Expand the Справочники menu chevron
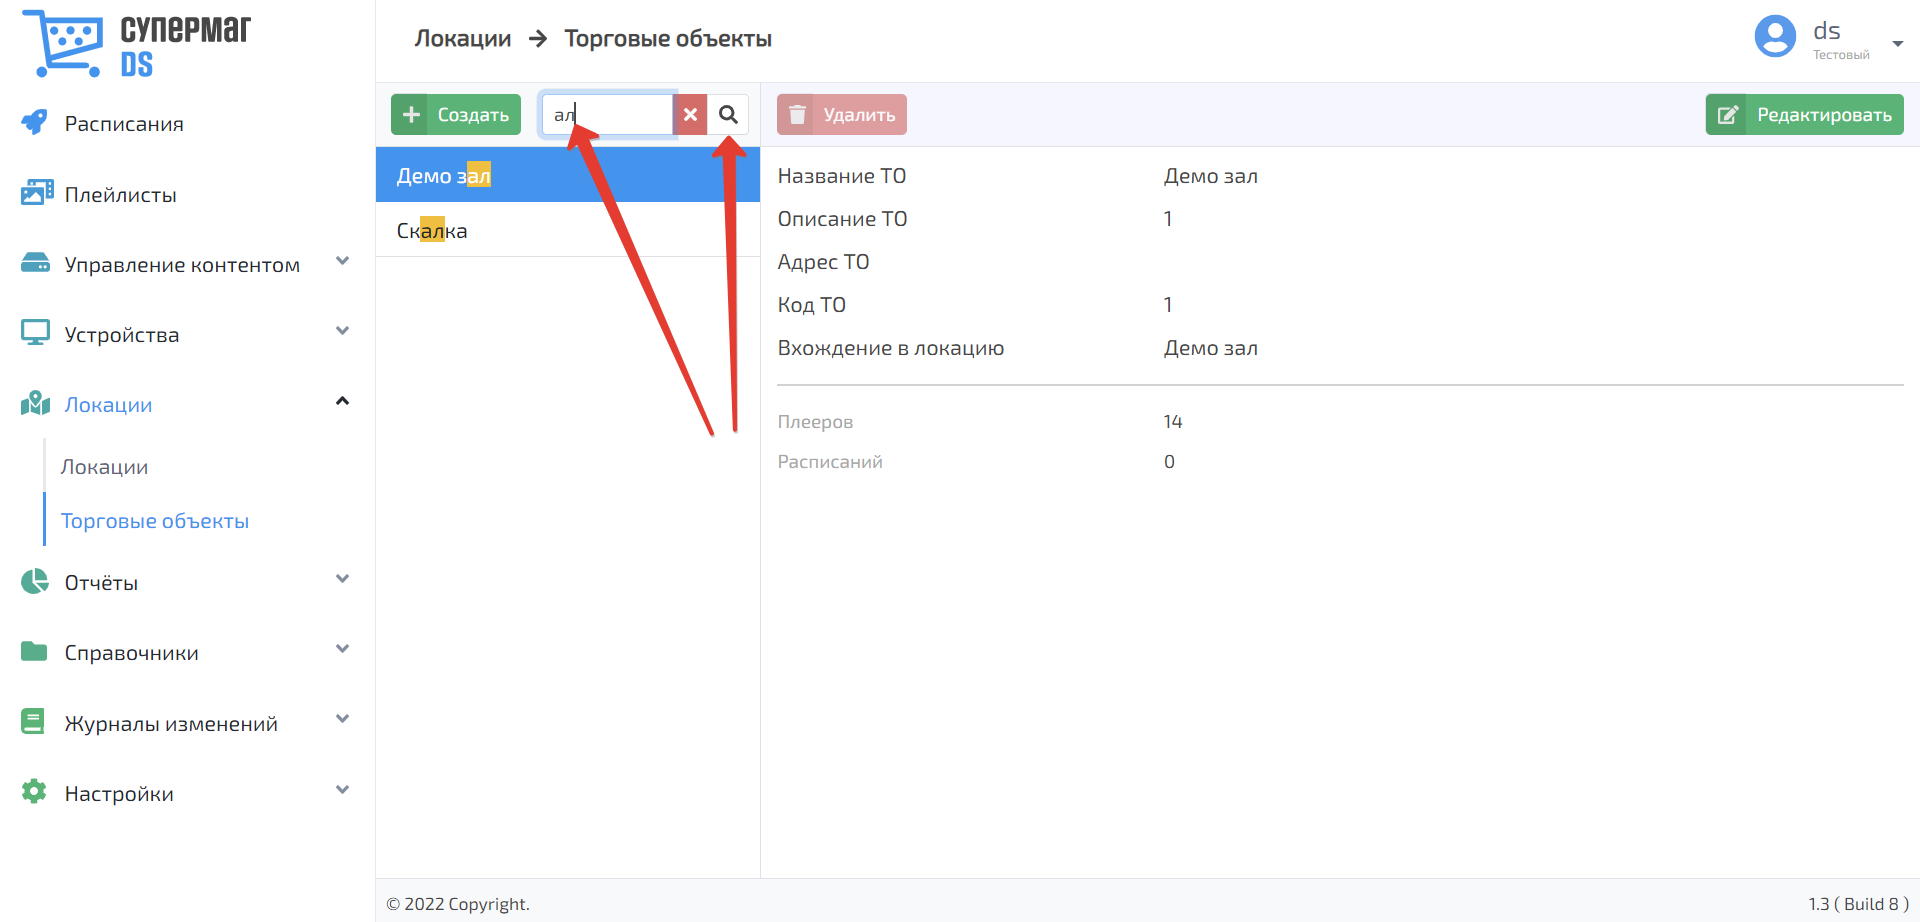 pos(343,649)
